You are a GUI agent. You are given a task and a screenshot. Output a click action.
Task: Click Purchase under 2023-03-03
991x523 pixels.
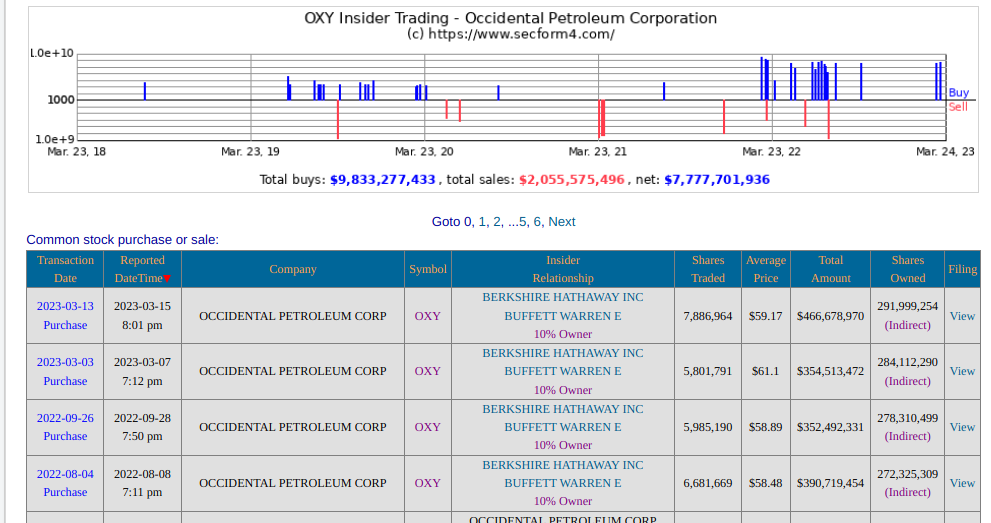click(x=65, y=381)
